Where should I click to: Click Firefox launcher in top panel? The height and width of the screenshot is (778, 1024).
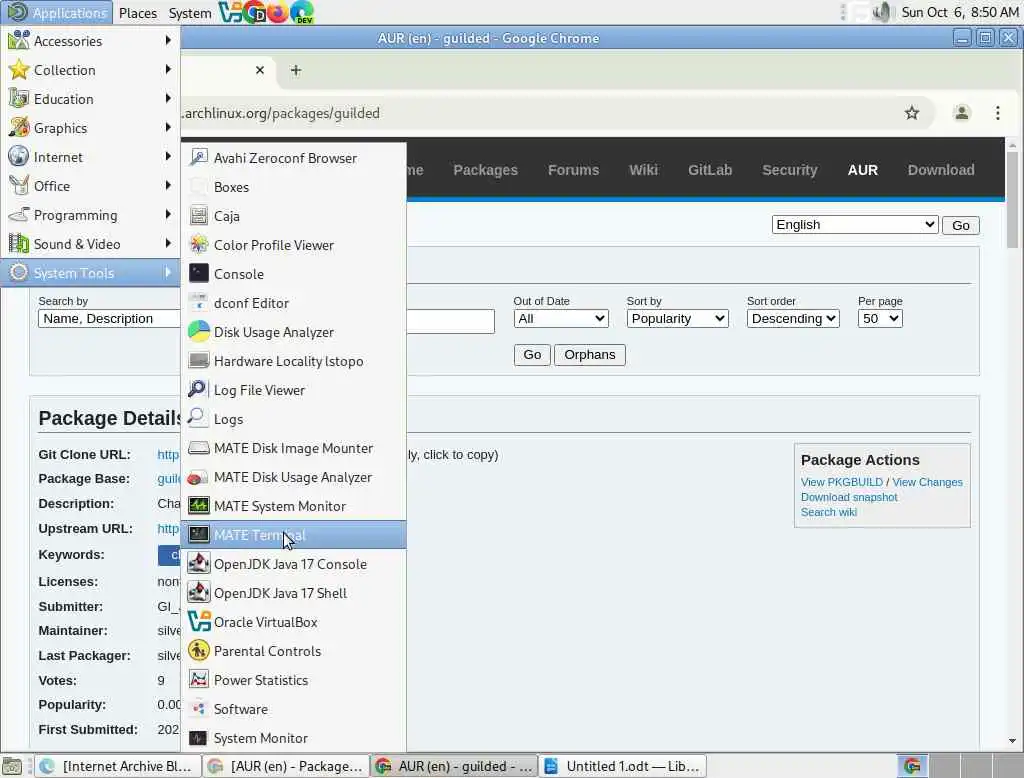tap(277, 12)
